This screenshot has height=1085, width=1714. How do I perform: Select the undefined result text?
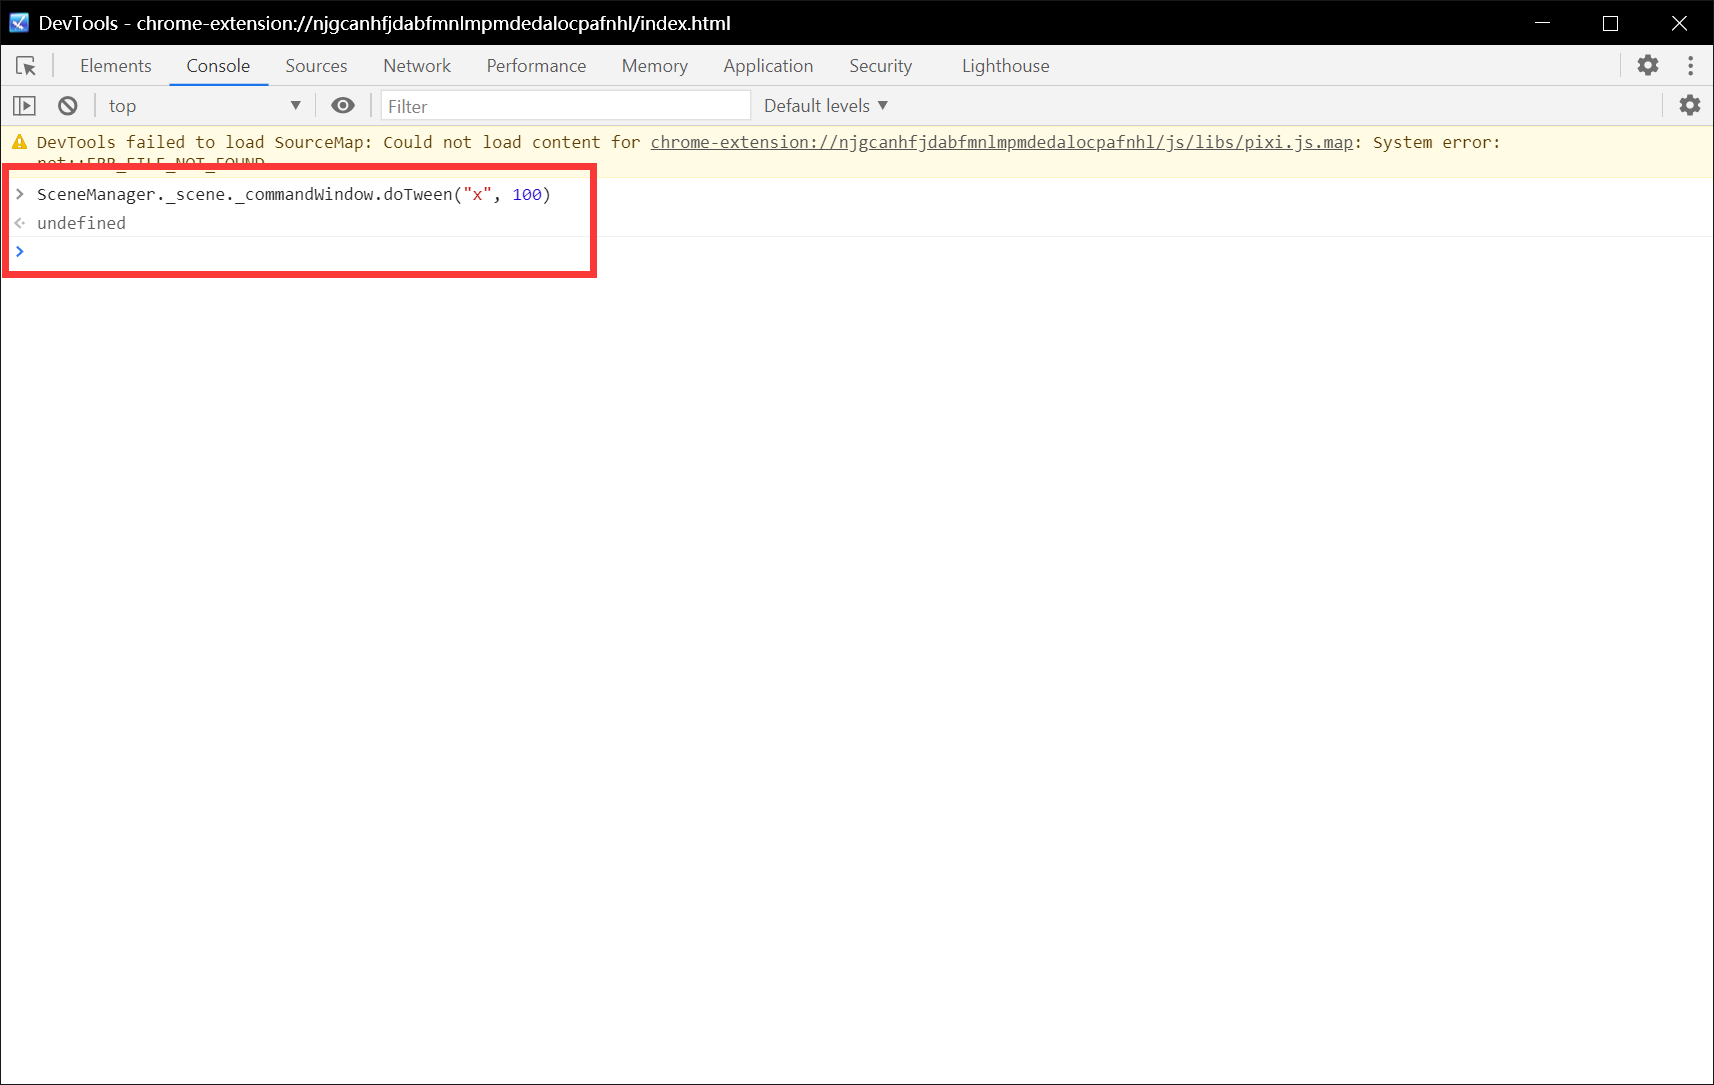click(81, 223)
